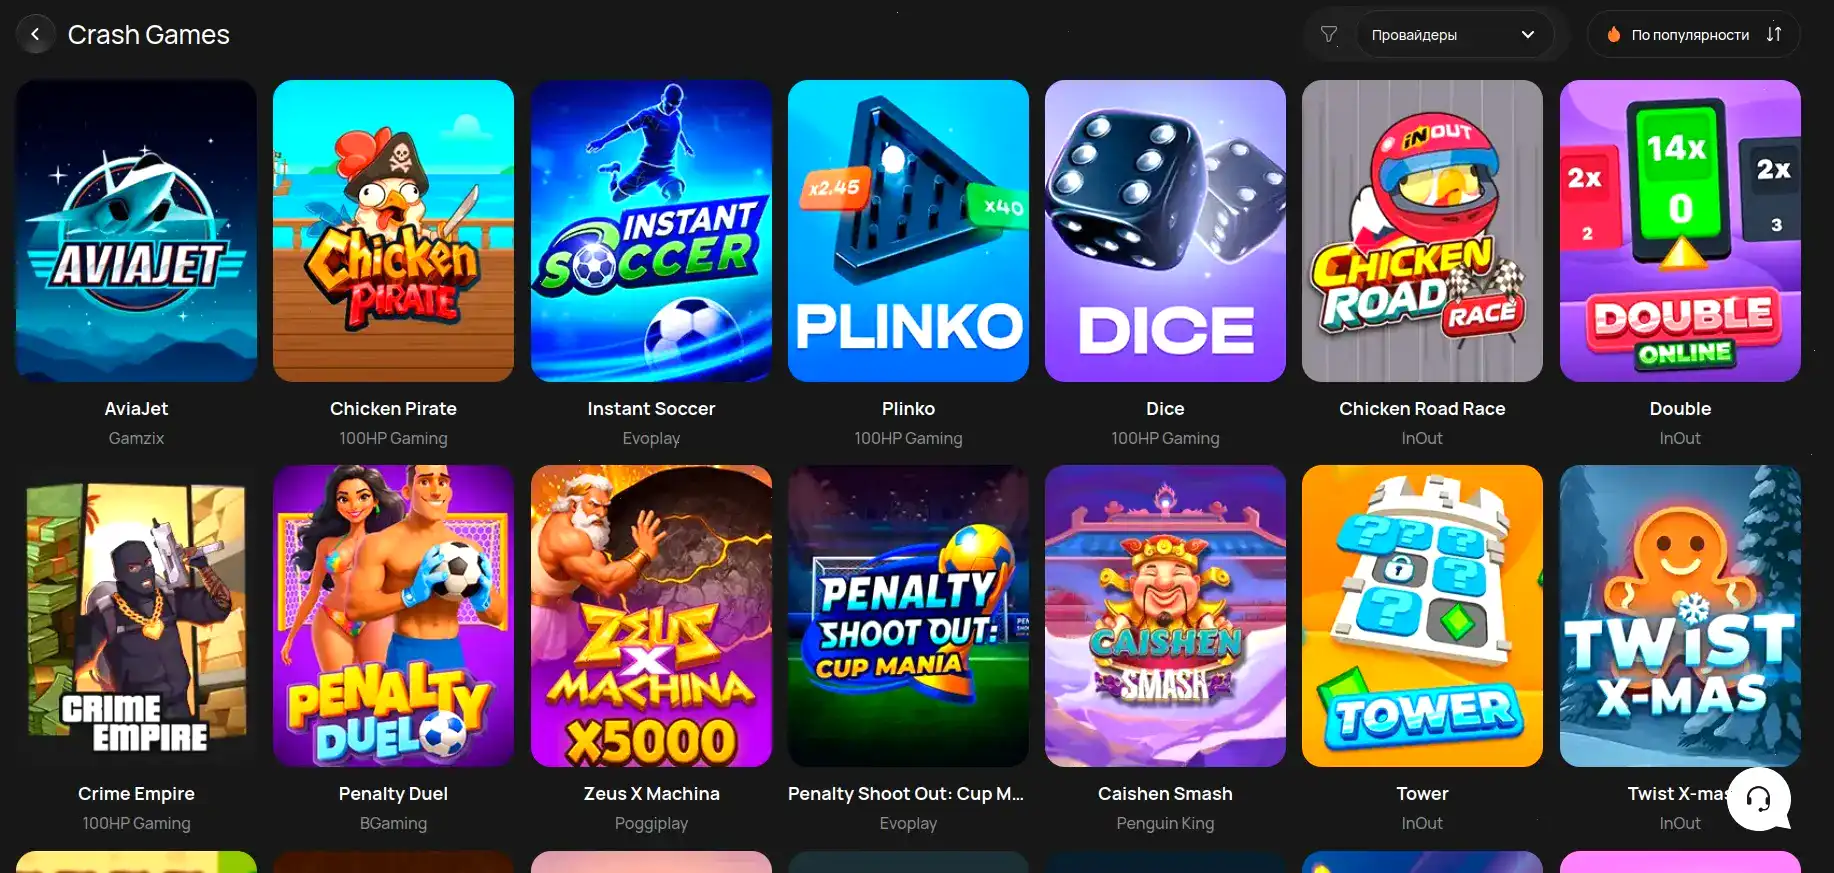
Task: Click the filter funnel icon
Action: (x=1329, y=35)
